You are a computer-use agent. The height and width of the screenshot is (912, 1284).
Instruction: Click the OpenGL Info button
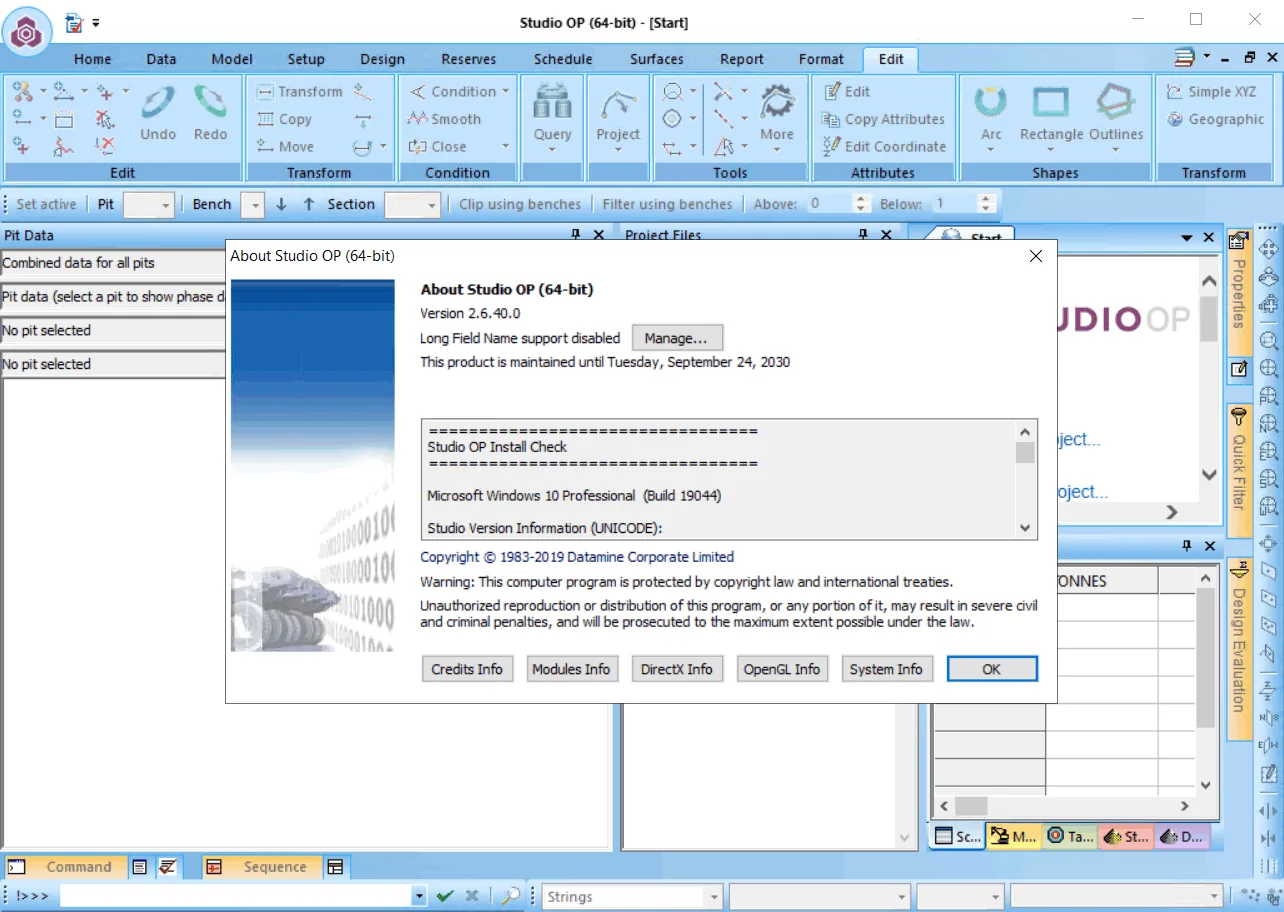(782, 669)
